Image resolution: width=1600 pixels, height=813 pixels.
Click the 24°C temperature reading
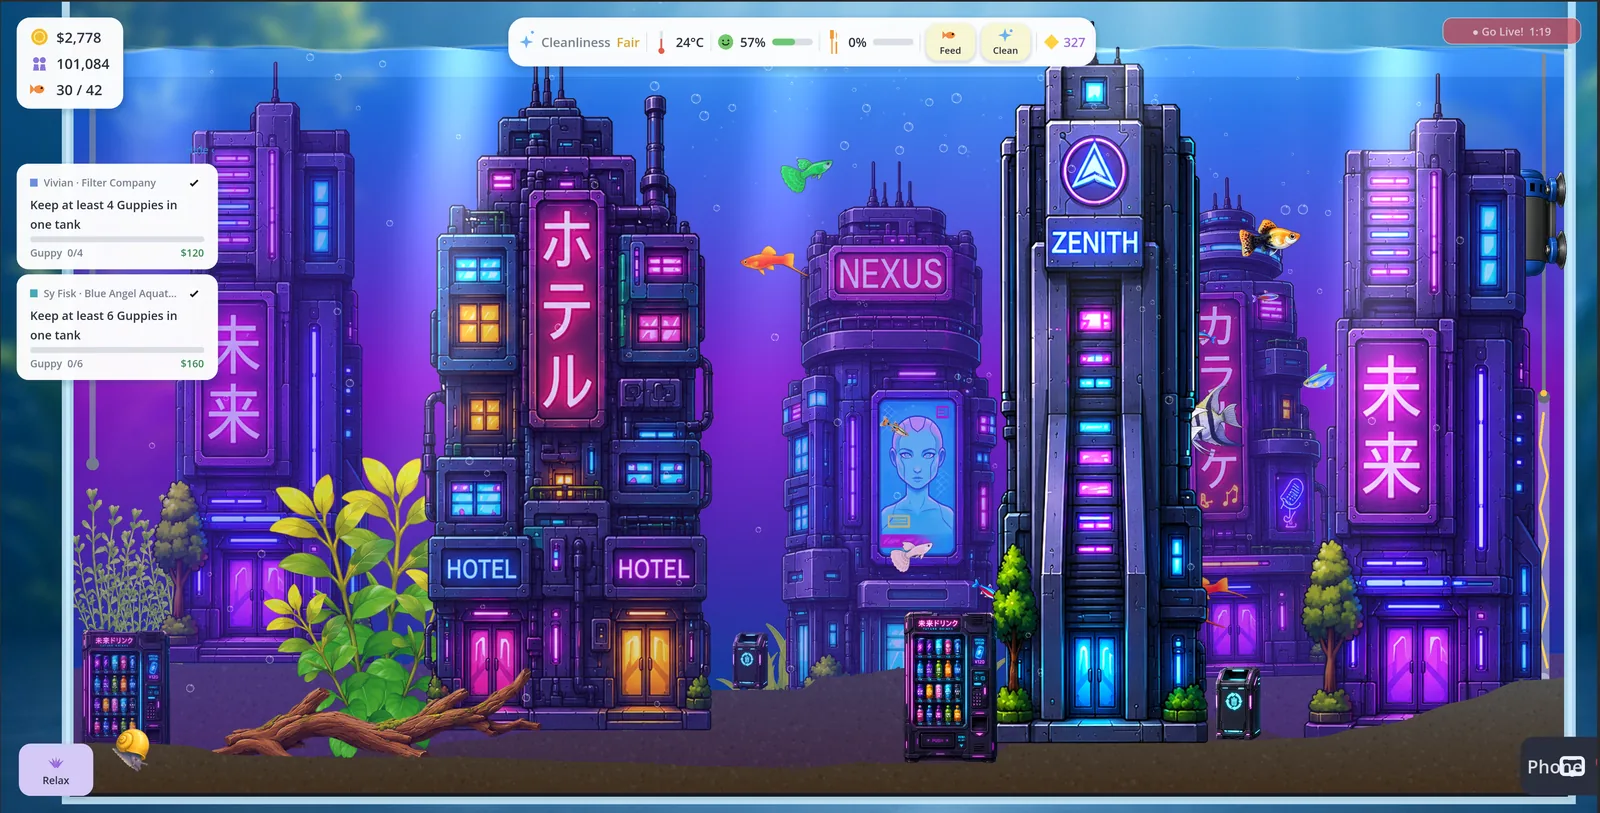689,42
